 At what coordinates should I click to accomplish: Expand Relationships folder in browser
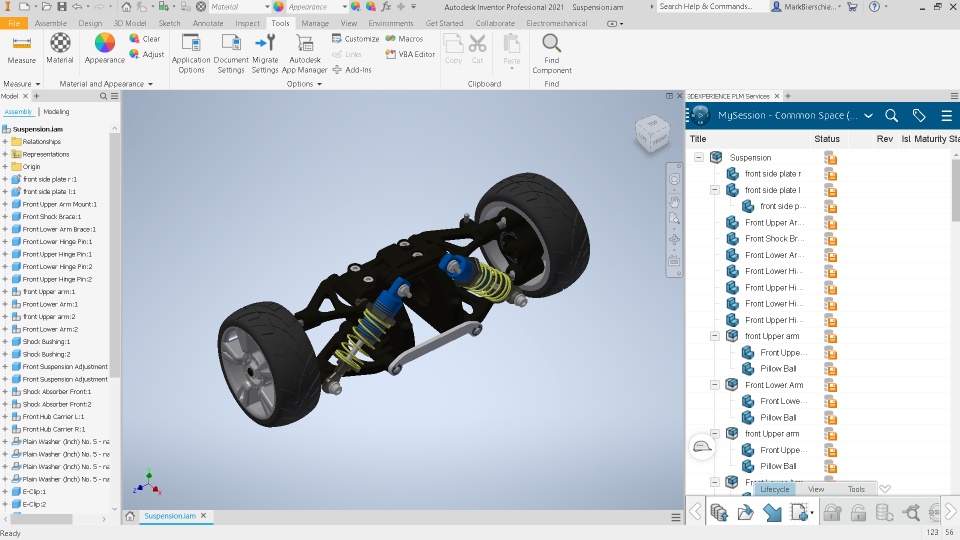pos(5,141)
